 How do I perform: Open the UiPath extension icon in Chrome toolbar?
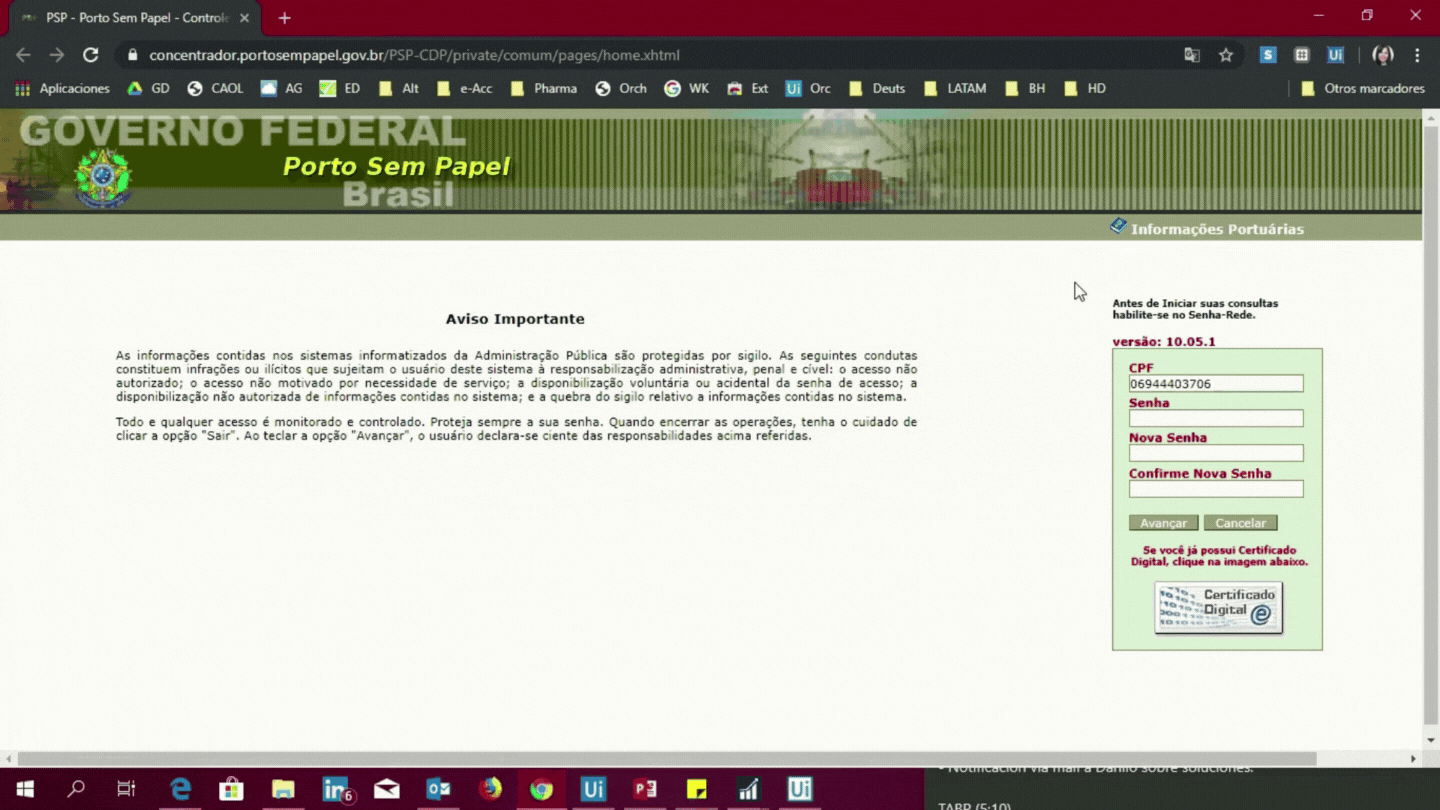(x=1335, y=55)
